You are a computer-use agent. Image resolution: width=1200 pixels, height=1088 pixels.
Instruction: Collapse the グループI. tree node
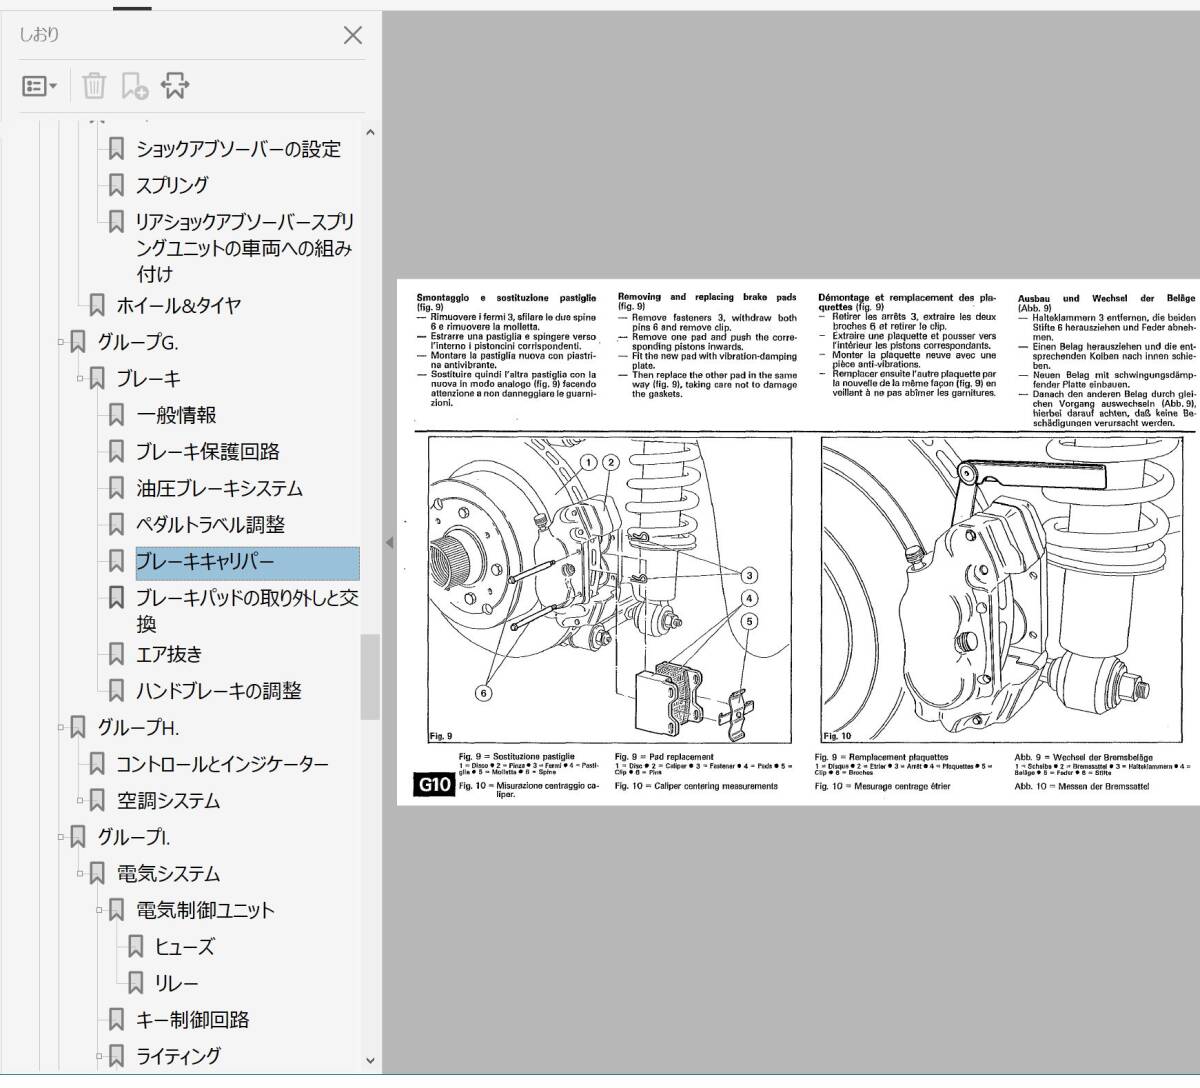pyautogui.click(x=61, y=837)
